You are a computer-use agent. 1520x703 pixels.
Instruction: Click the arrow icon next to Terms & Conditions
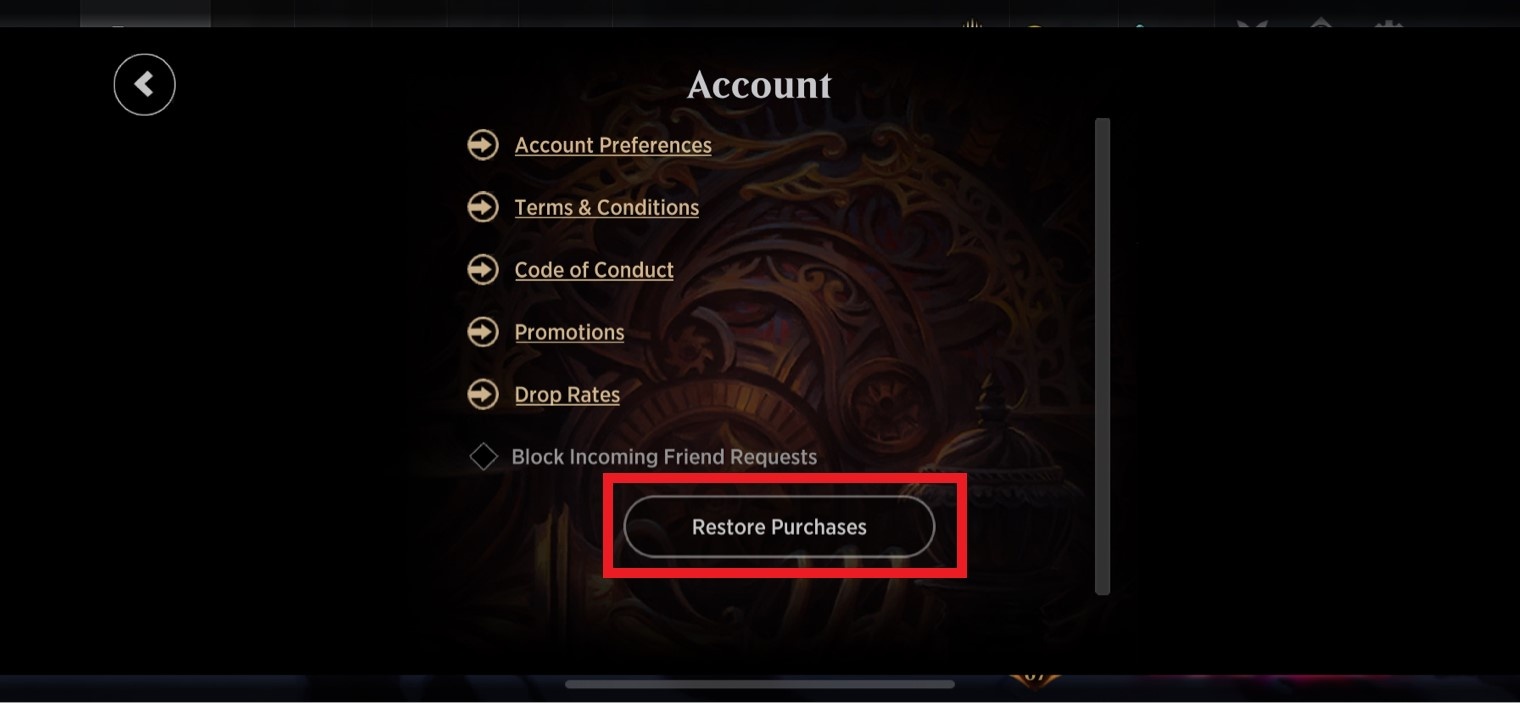482,207
